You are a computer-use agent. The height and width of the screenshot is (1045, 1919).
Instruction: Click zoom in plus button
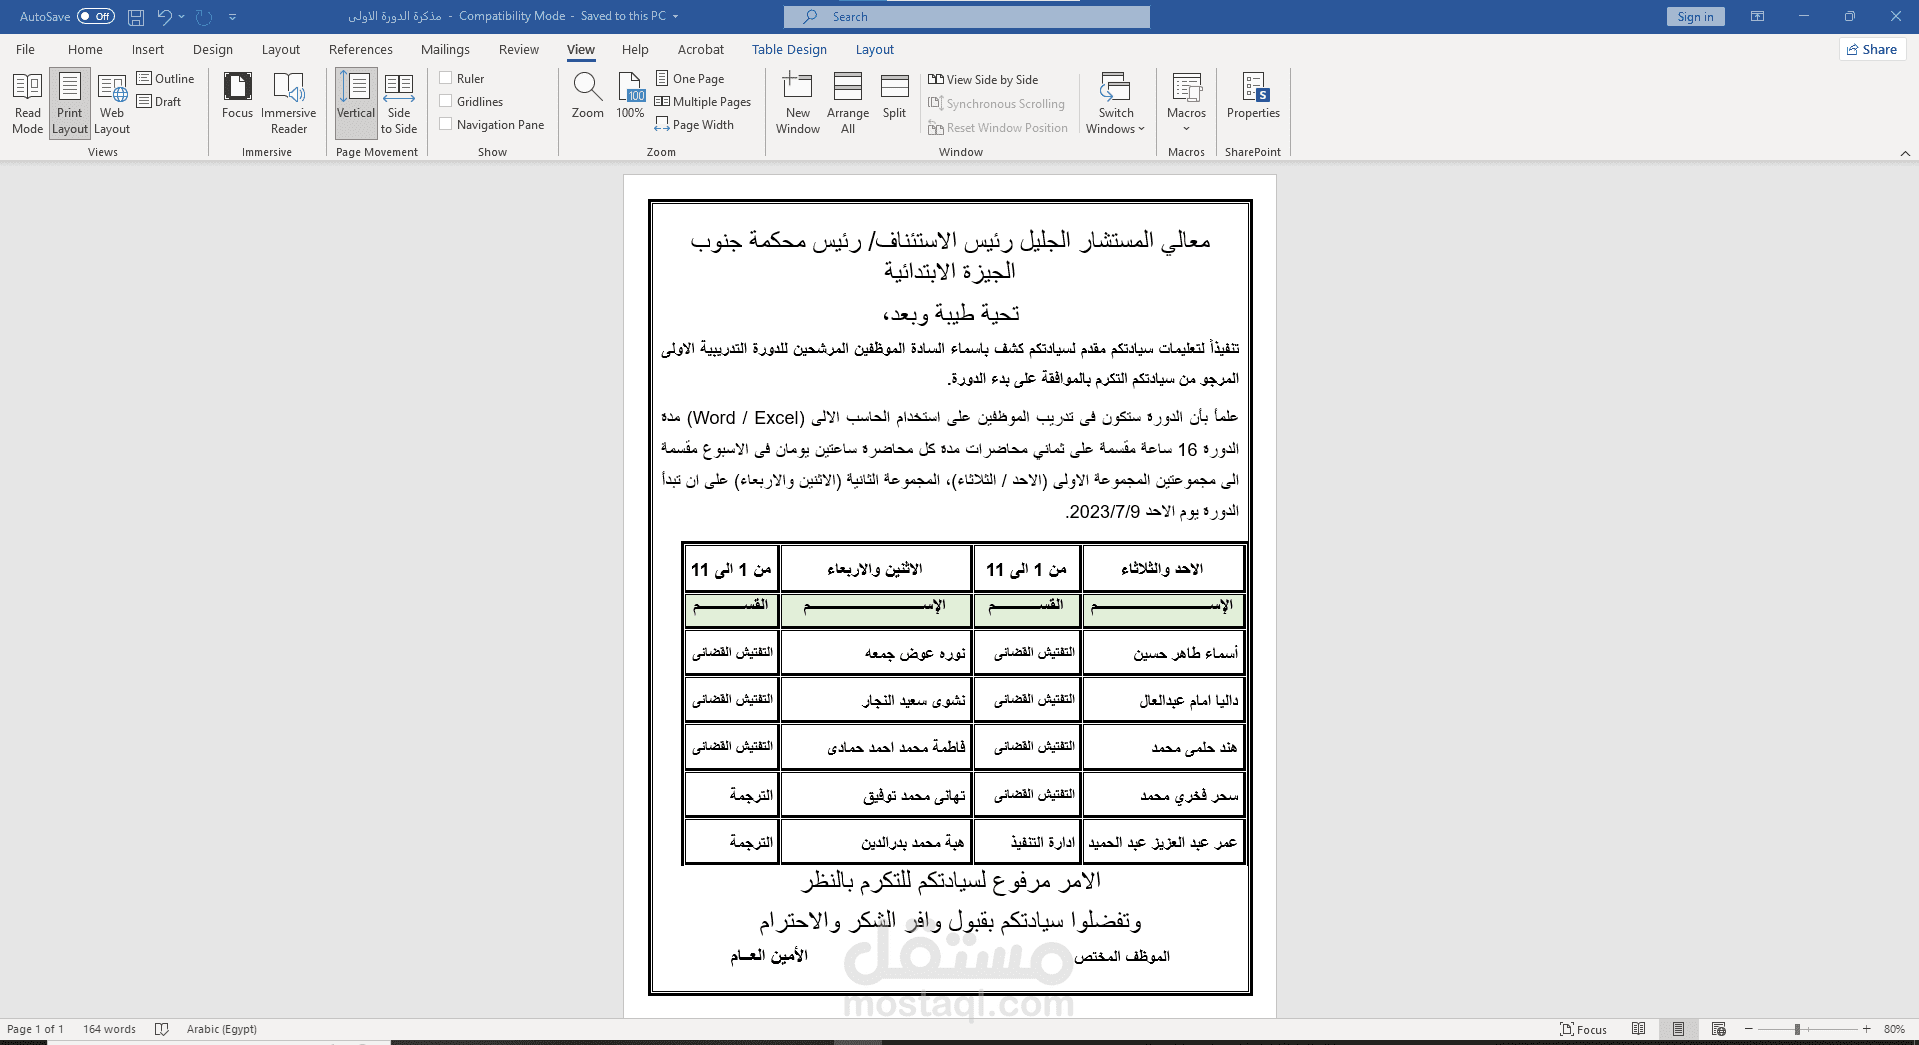pyautogui.click(x=1866, y=1029)
